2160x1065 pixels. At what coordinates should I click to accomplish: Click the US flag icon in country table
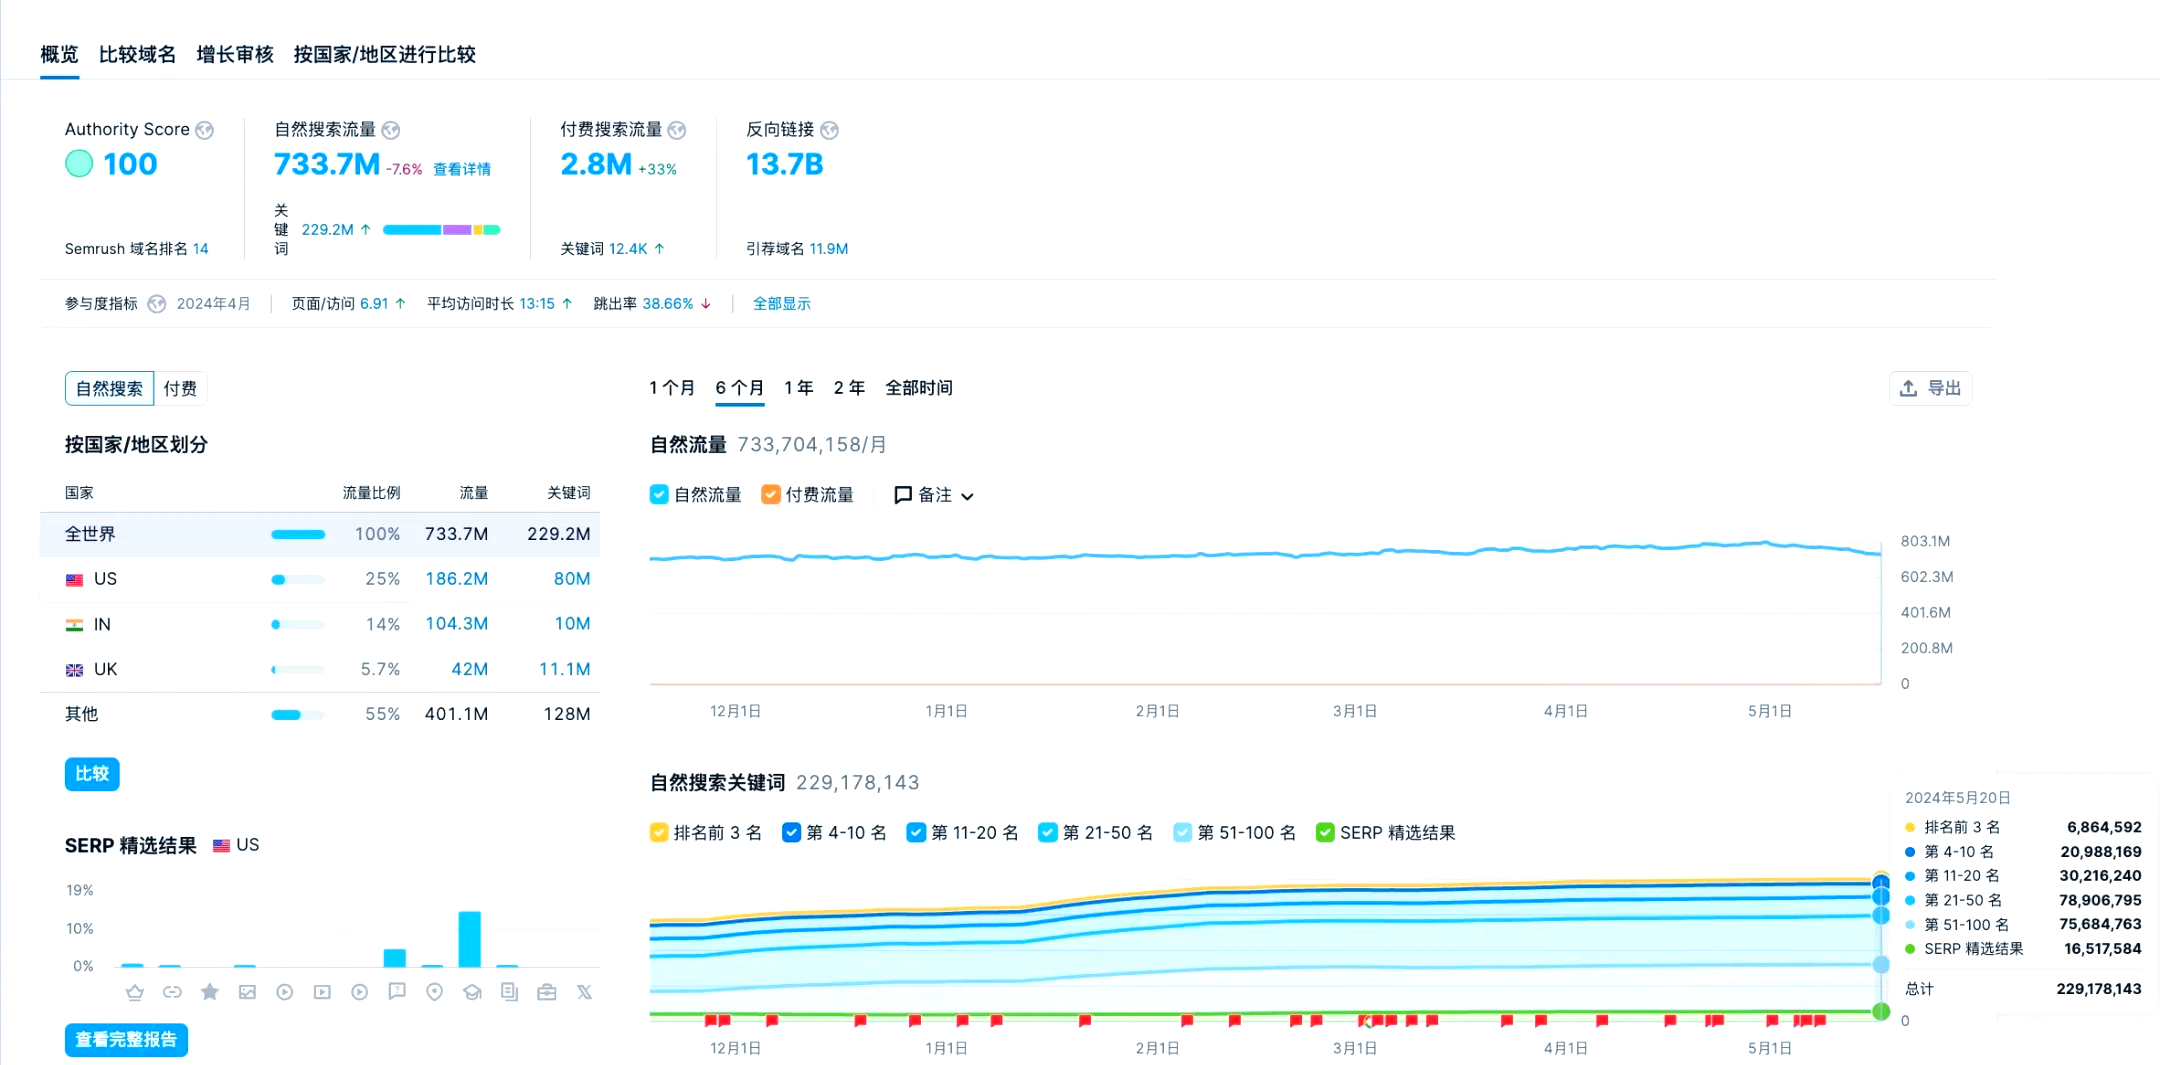[x=74, y=580]
